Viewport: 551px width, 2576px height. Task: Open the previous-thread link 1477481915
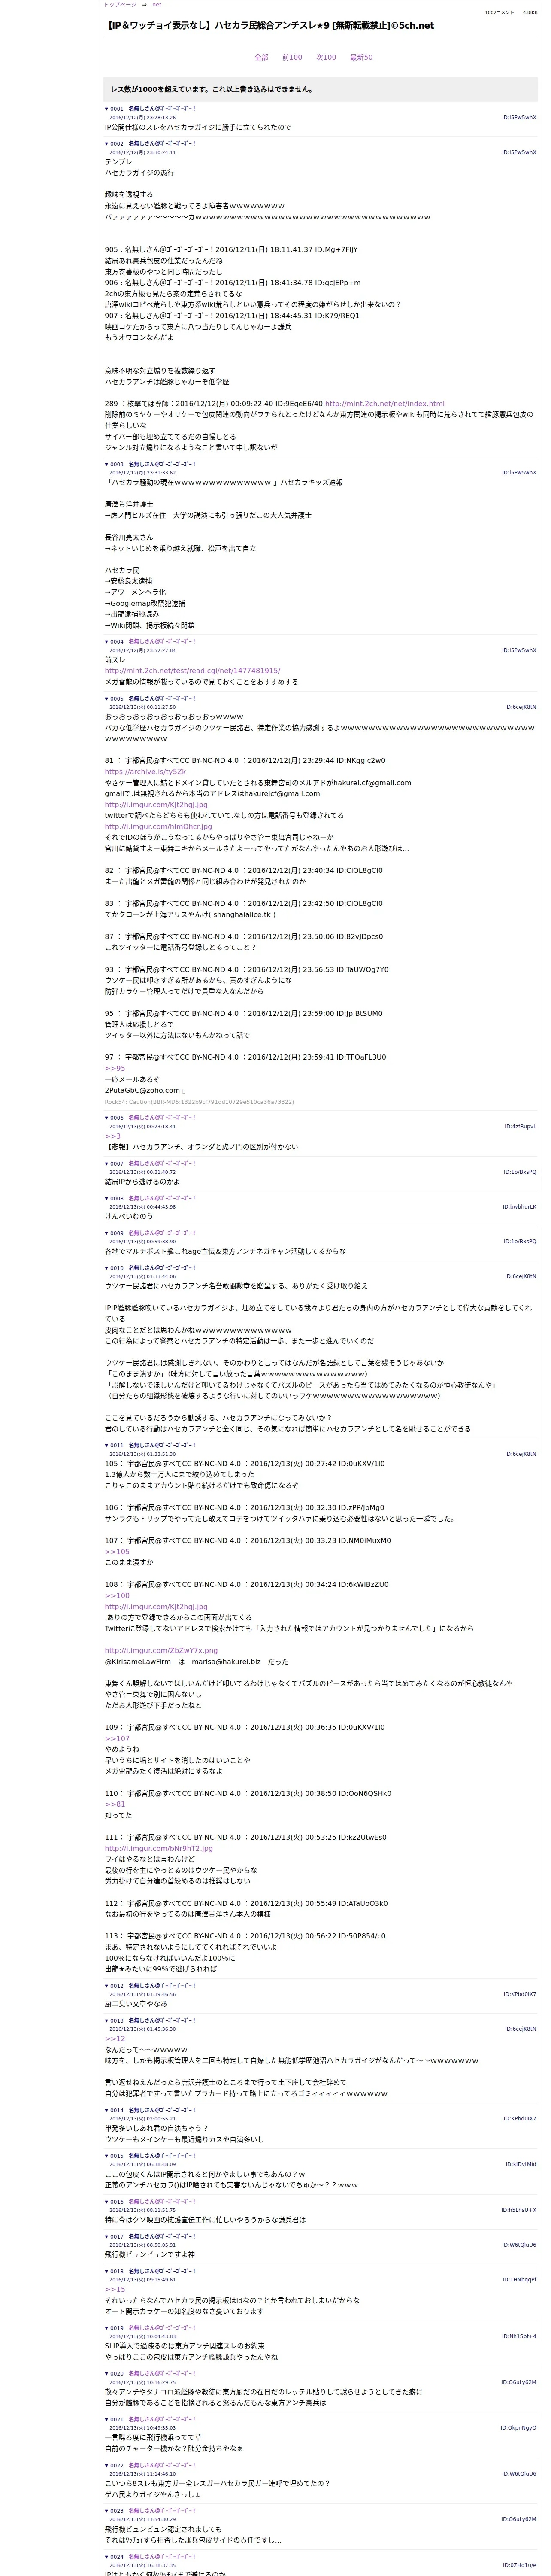click(192, 671)
